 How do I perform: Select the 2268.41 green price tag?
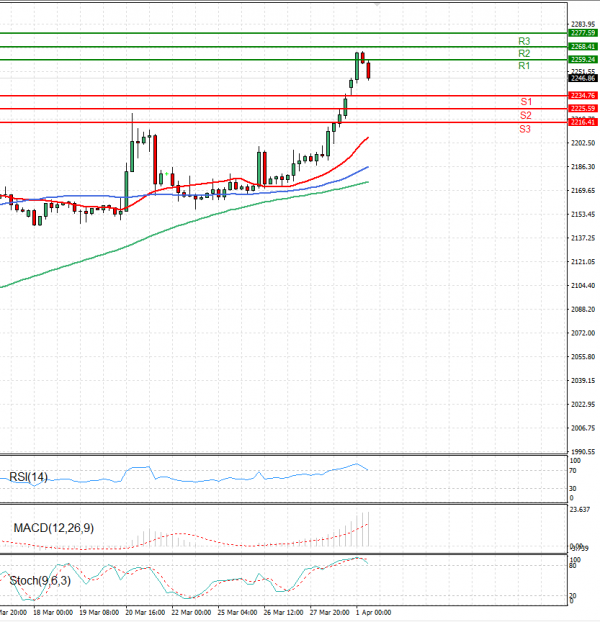coord(583,46)
